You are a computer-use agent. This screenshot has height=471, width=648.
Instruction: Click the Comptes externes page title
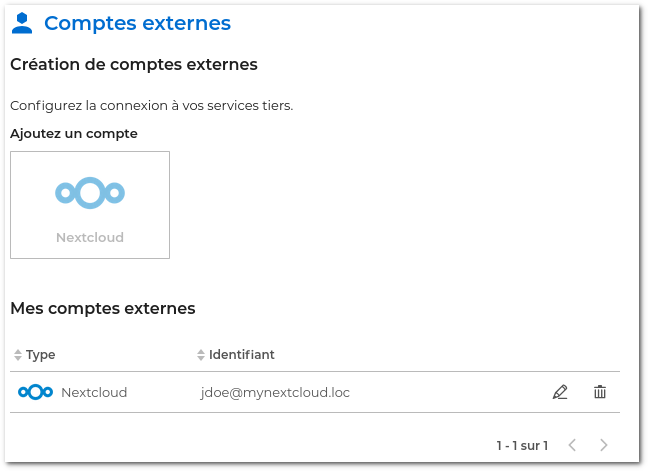click(137, 23)
